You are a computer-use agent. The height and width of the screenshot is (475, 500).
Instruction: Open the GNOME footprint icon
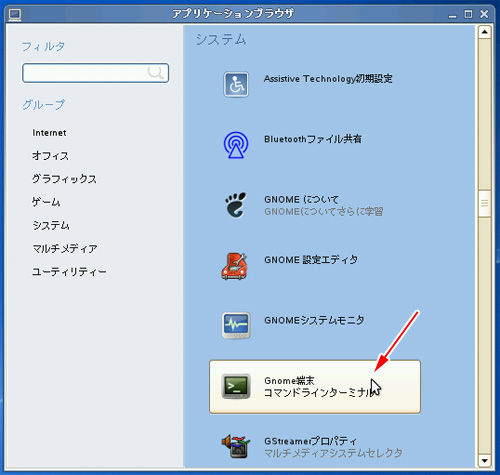[236, 205]
